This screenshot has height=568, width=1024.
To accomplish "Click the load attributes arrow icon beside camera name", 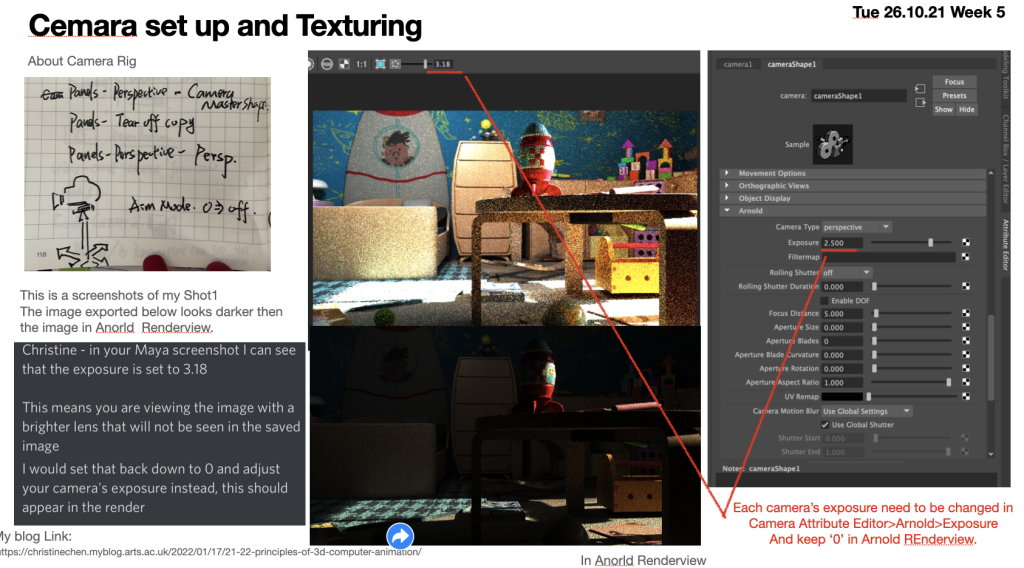I will point(919,88).
